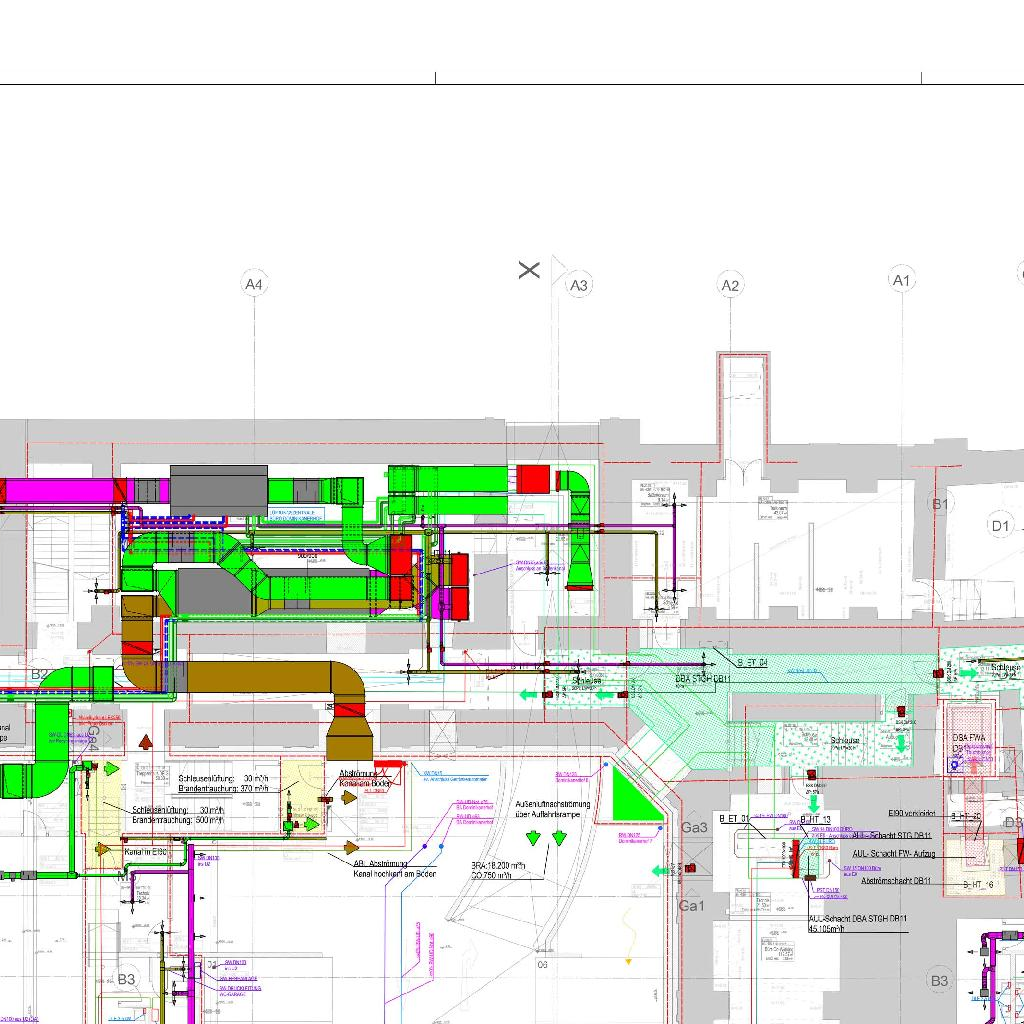Select the B_HT_13 annotation label
The height and width of the screenshot is (1024, 1024).
click(x=816, y=819)
